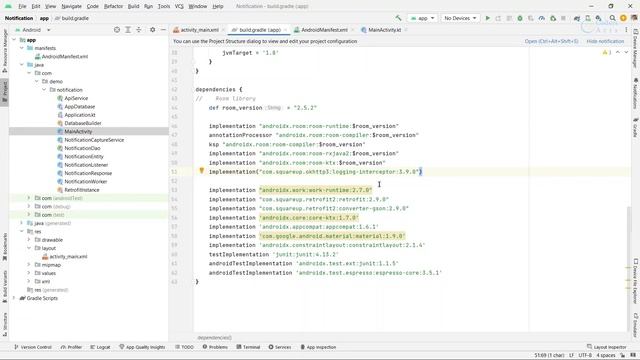
Task: Toggle the Problems tool window
Action: pyautogui.click(x=215, y=347)
